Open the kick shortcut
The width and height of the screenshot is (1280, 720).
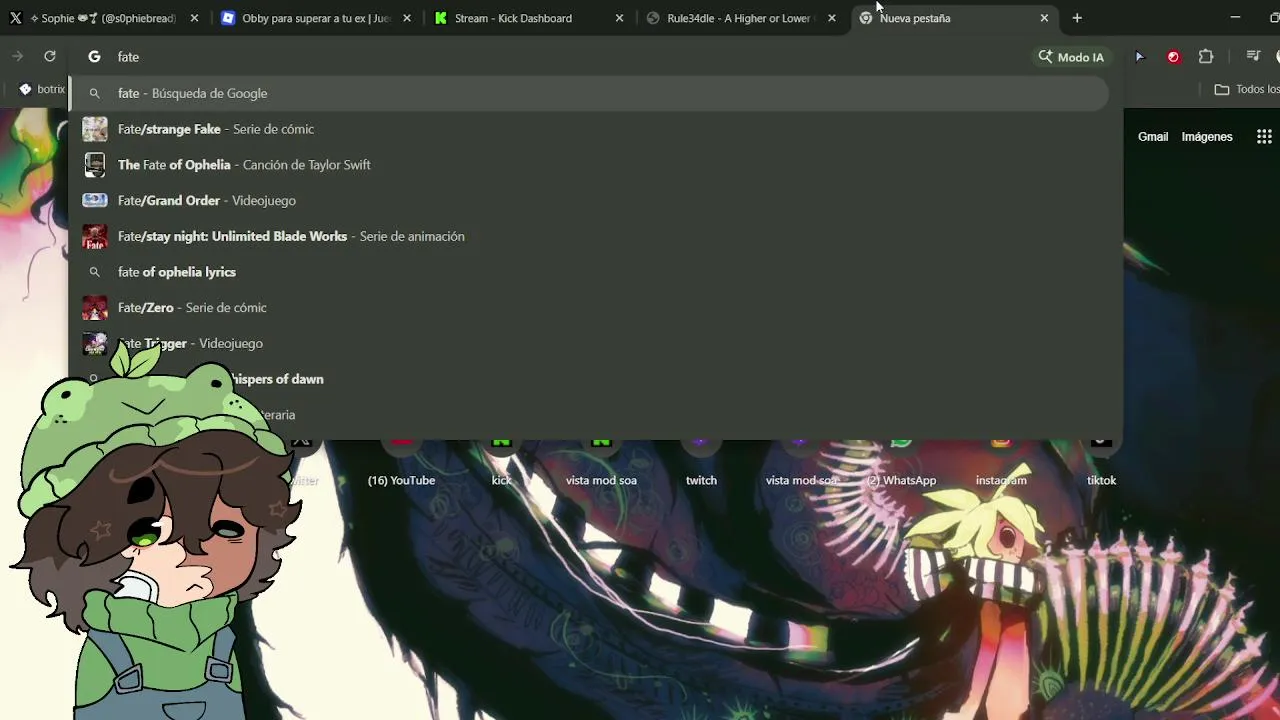[501, 462]
